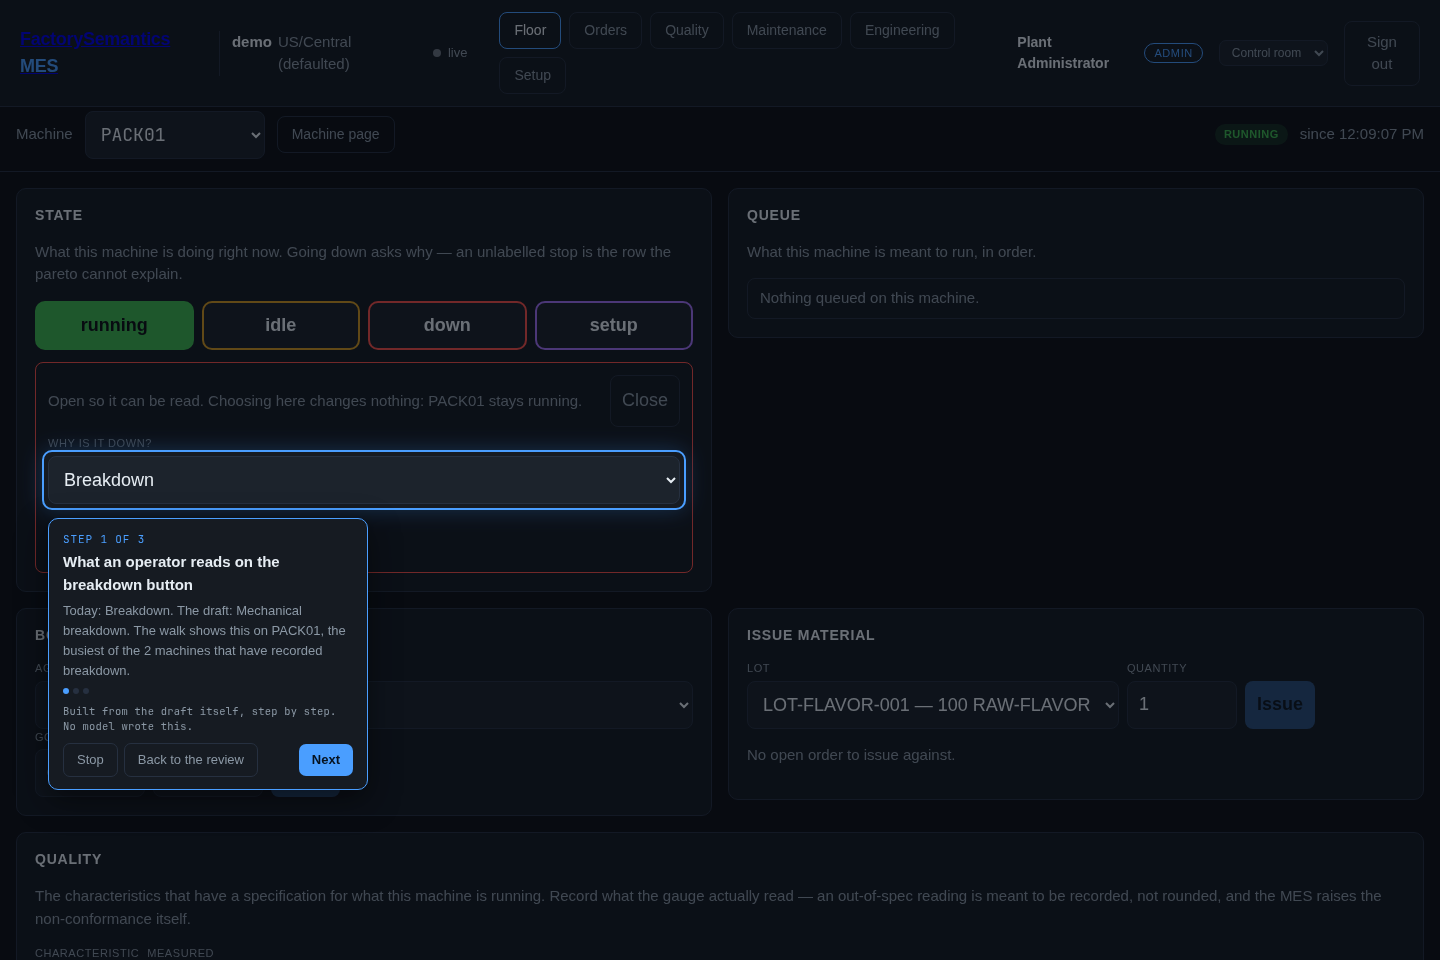1440x960 pixels.
Task: Click the 'WHY IS IT DOWN?' field label
Action: pos(100,443)
